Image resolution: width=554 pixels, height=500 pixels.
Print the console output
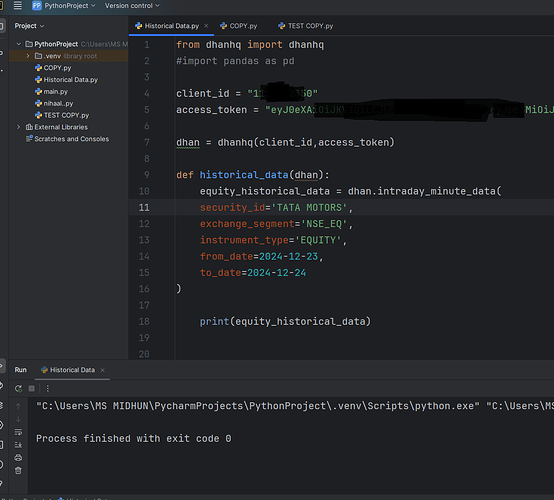[18, 458]
